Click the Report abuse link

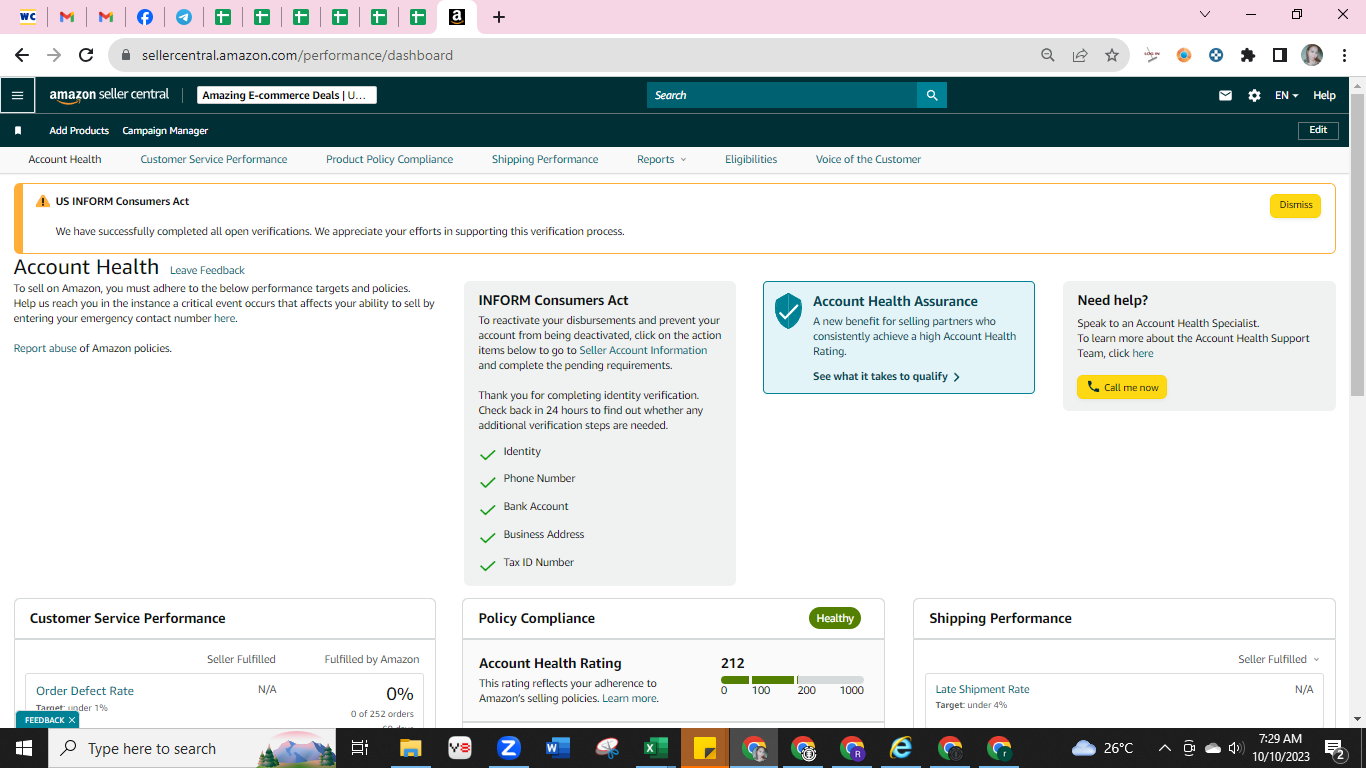click(45, 348)
